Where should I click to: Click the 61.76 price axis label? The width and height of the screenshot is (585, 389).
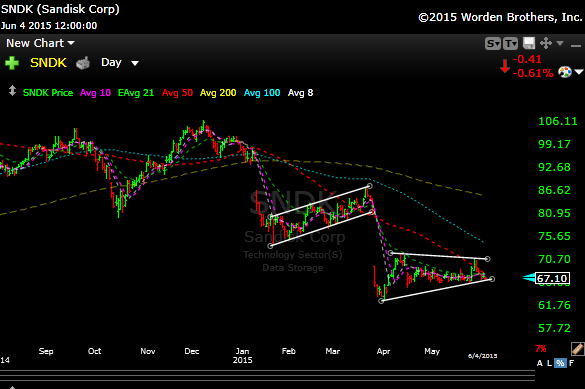point(554,305)
